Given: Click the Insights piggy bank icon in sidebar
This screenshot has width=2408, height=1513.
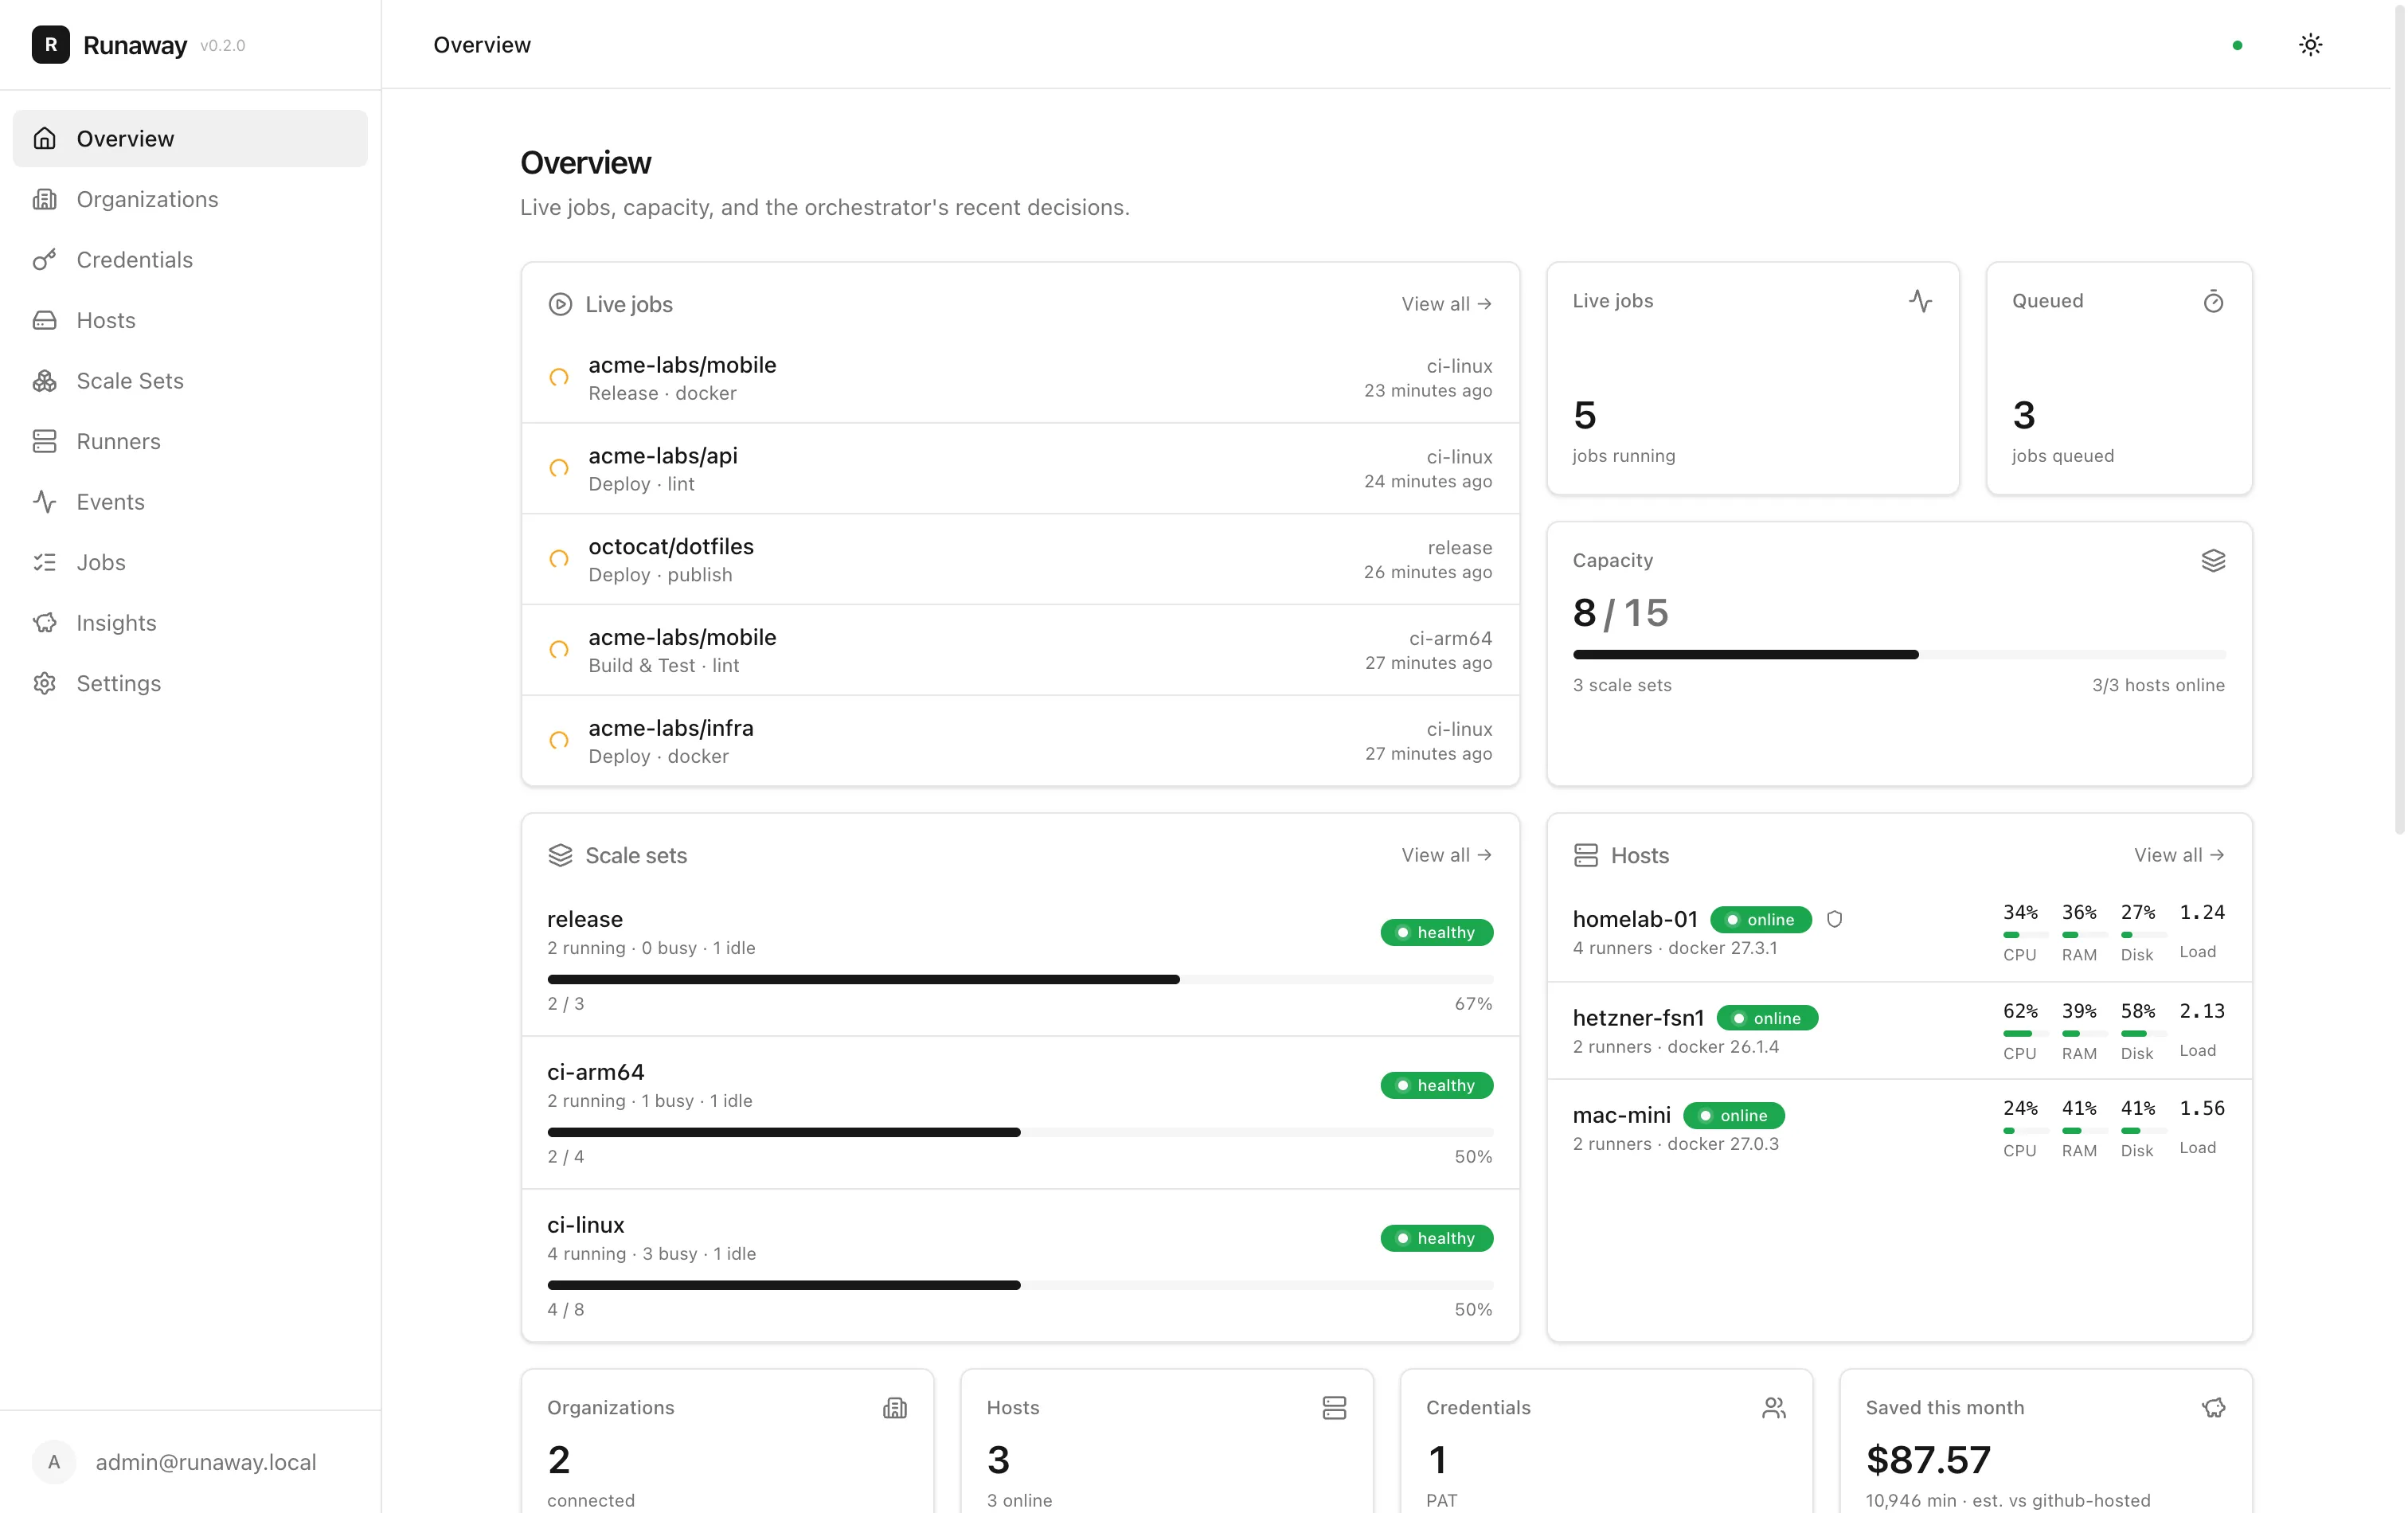Looking at the screenshot, I should (x=44, y=623).
